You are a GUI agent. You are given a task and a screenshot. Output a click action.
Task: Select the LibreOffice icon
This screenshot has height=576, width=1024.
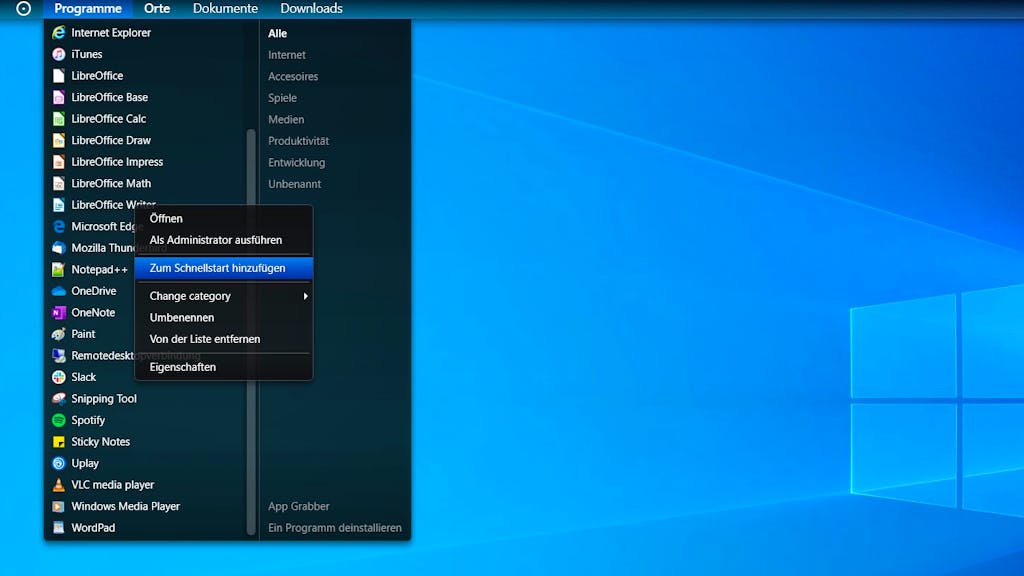coord(59,76)
